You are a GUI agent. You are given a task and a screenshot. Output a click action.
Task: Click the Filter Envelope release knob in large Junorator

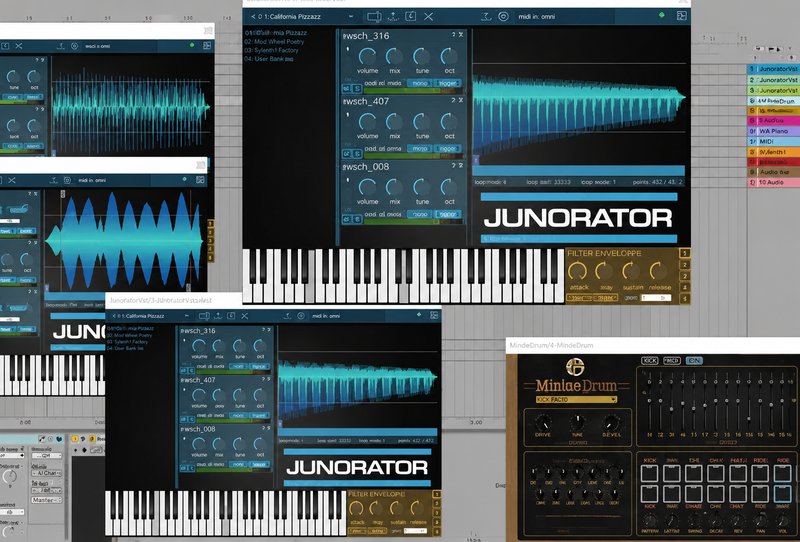[658, 270]
